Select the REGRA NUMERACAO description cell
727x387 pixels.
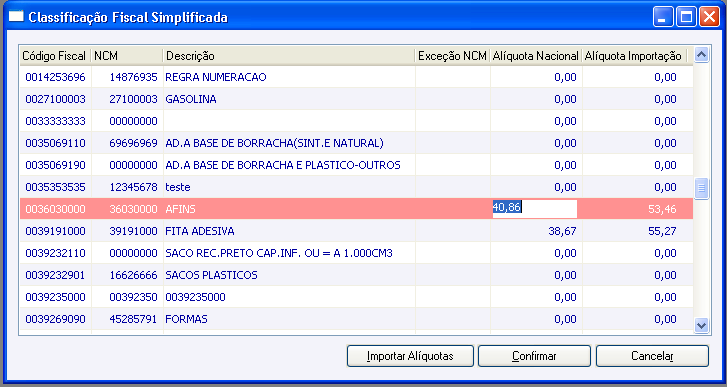[x=289, y=77]
